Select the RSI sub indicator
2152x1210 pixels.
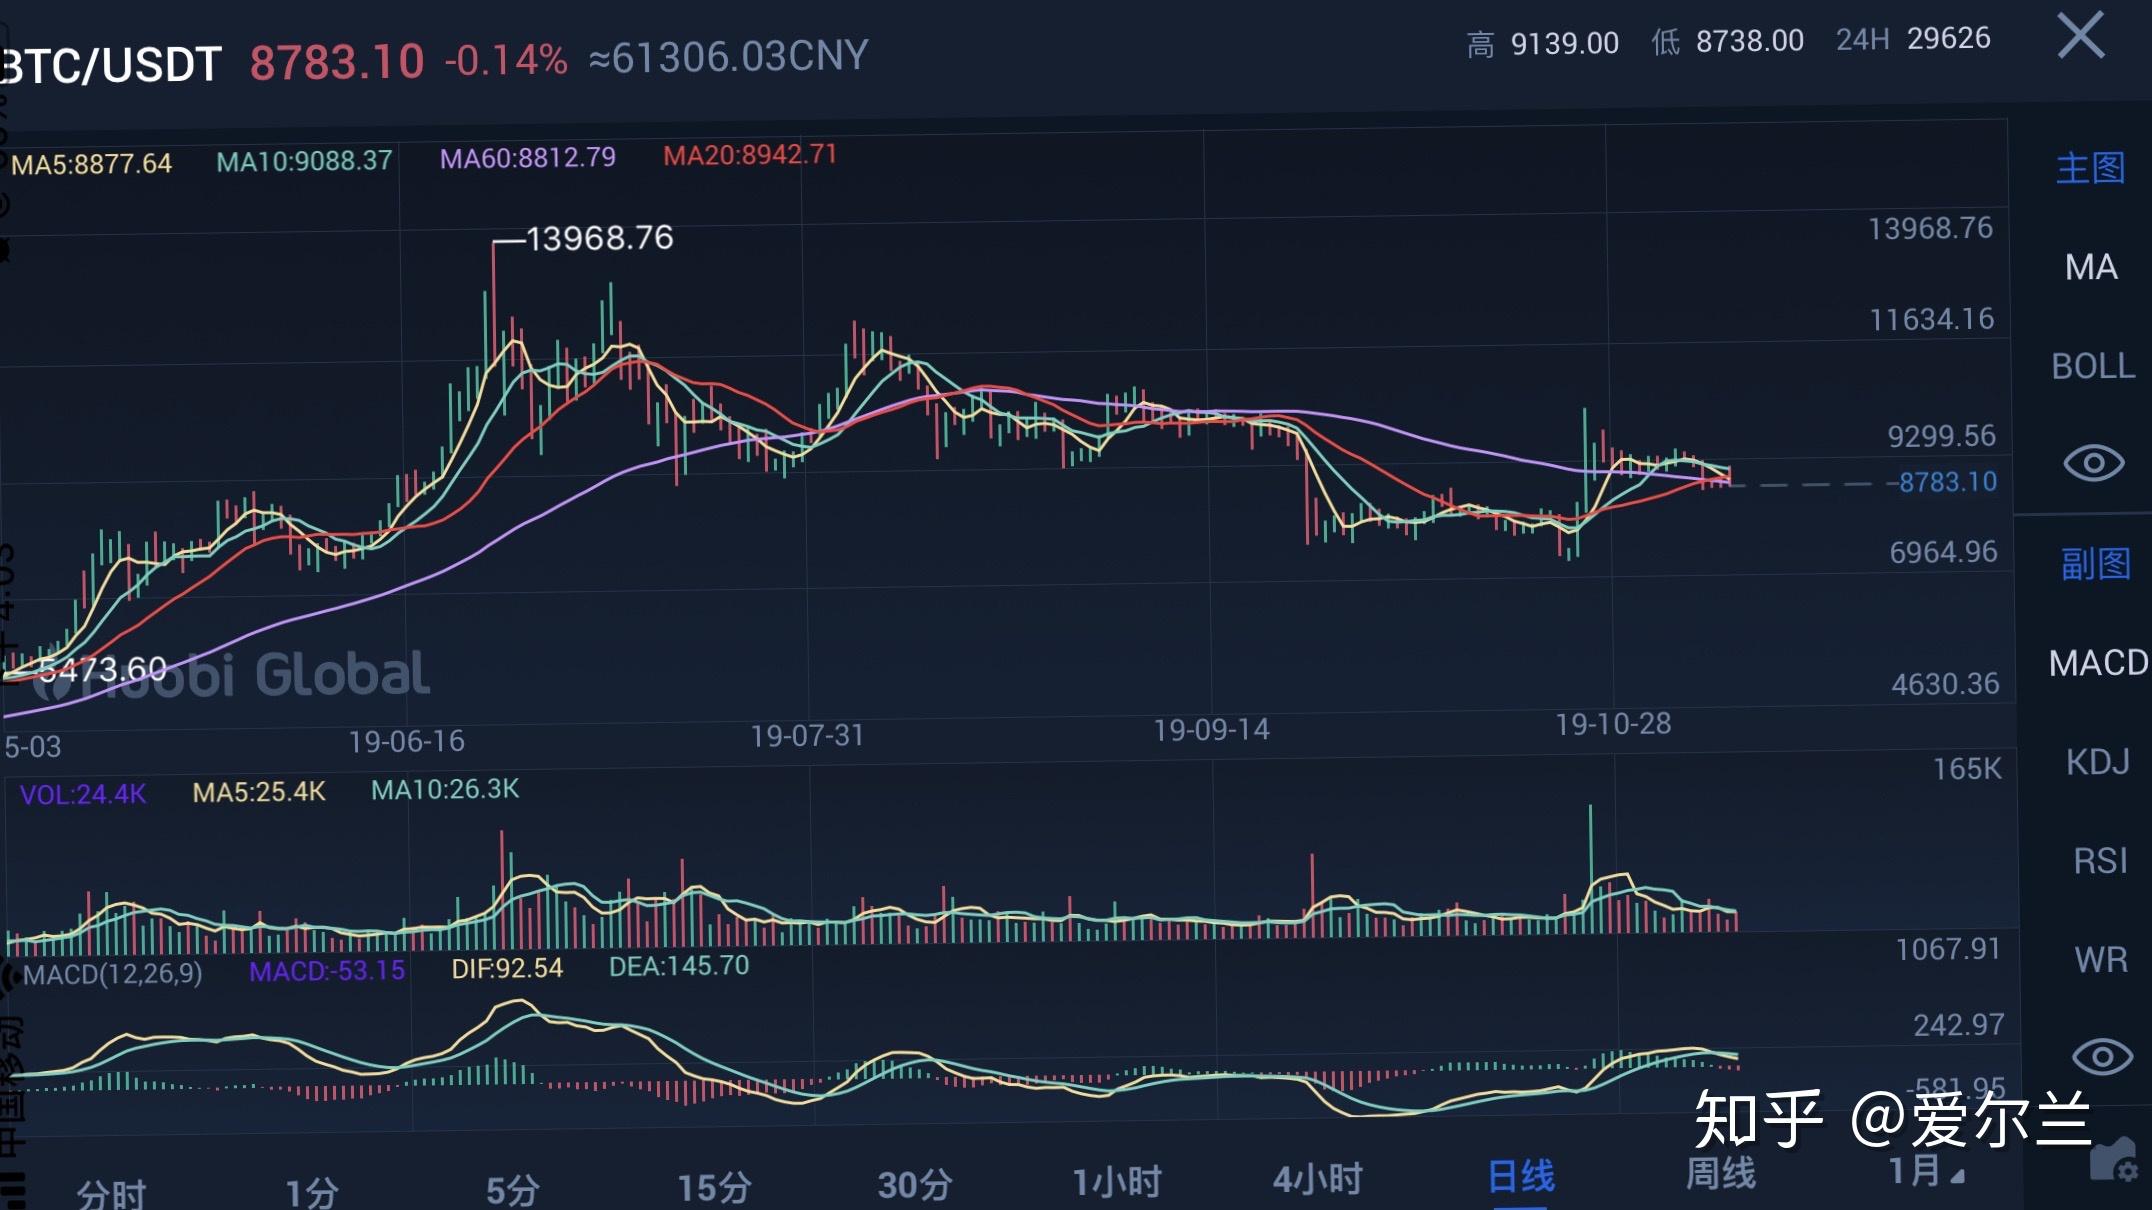point(2099,861)
